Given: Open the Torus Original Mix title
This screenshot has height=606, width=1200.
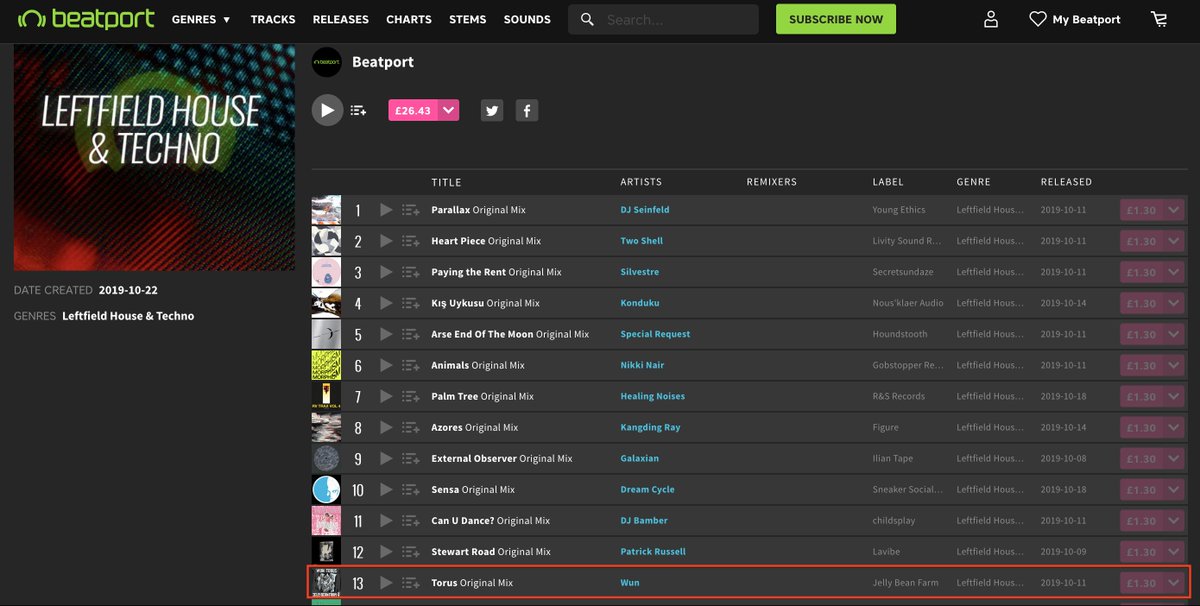Looking at the screenshot, I should (x=472, y=583).
